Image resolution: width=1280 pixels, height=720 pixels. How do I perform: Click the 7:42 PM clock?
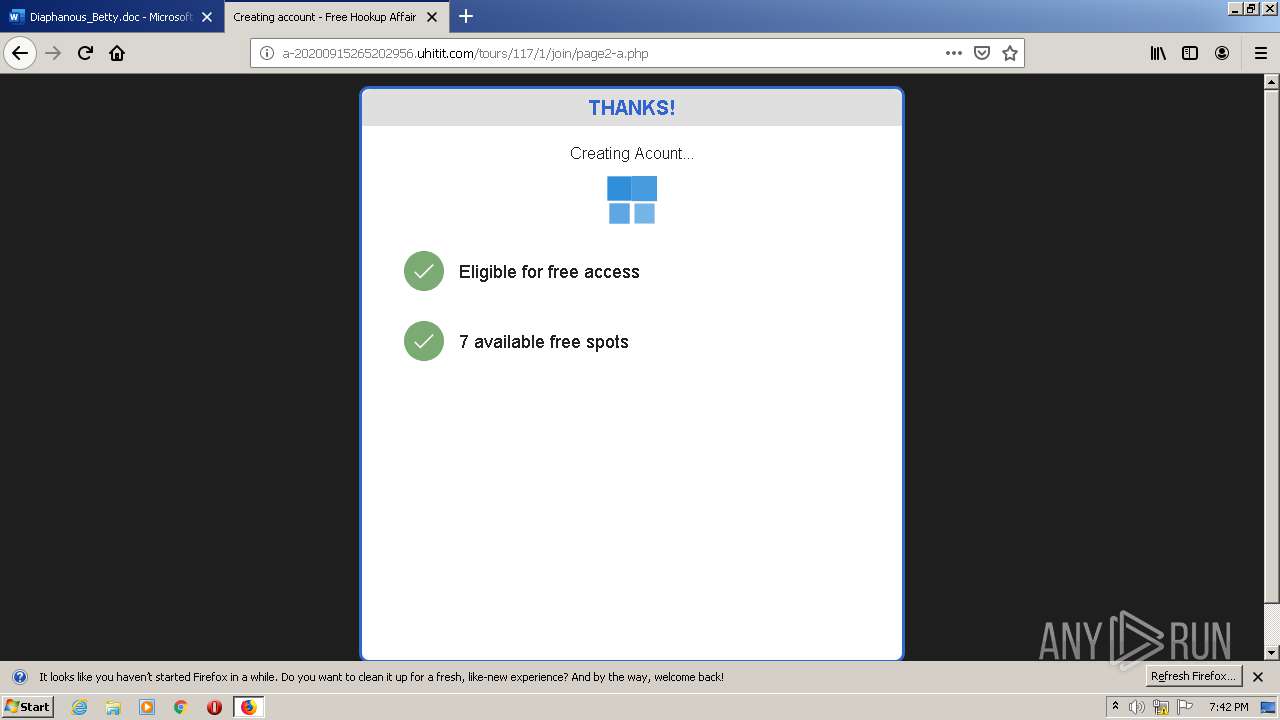click(1228, 707)
